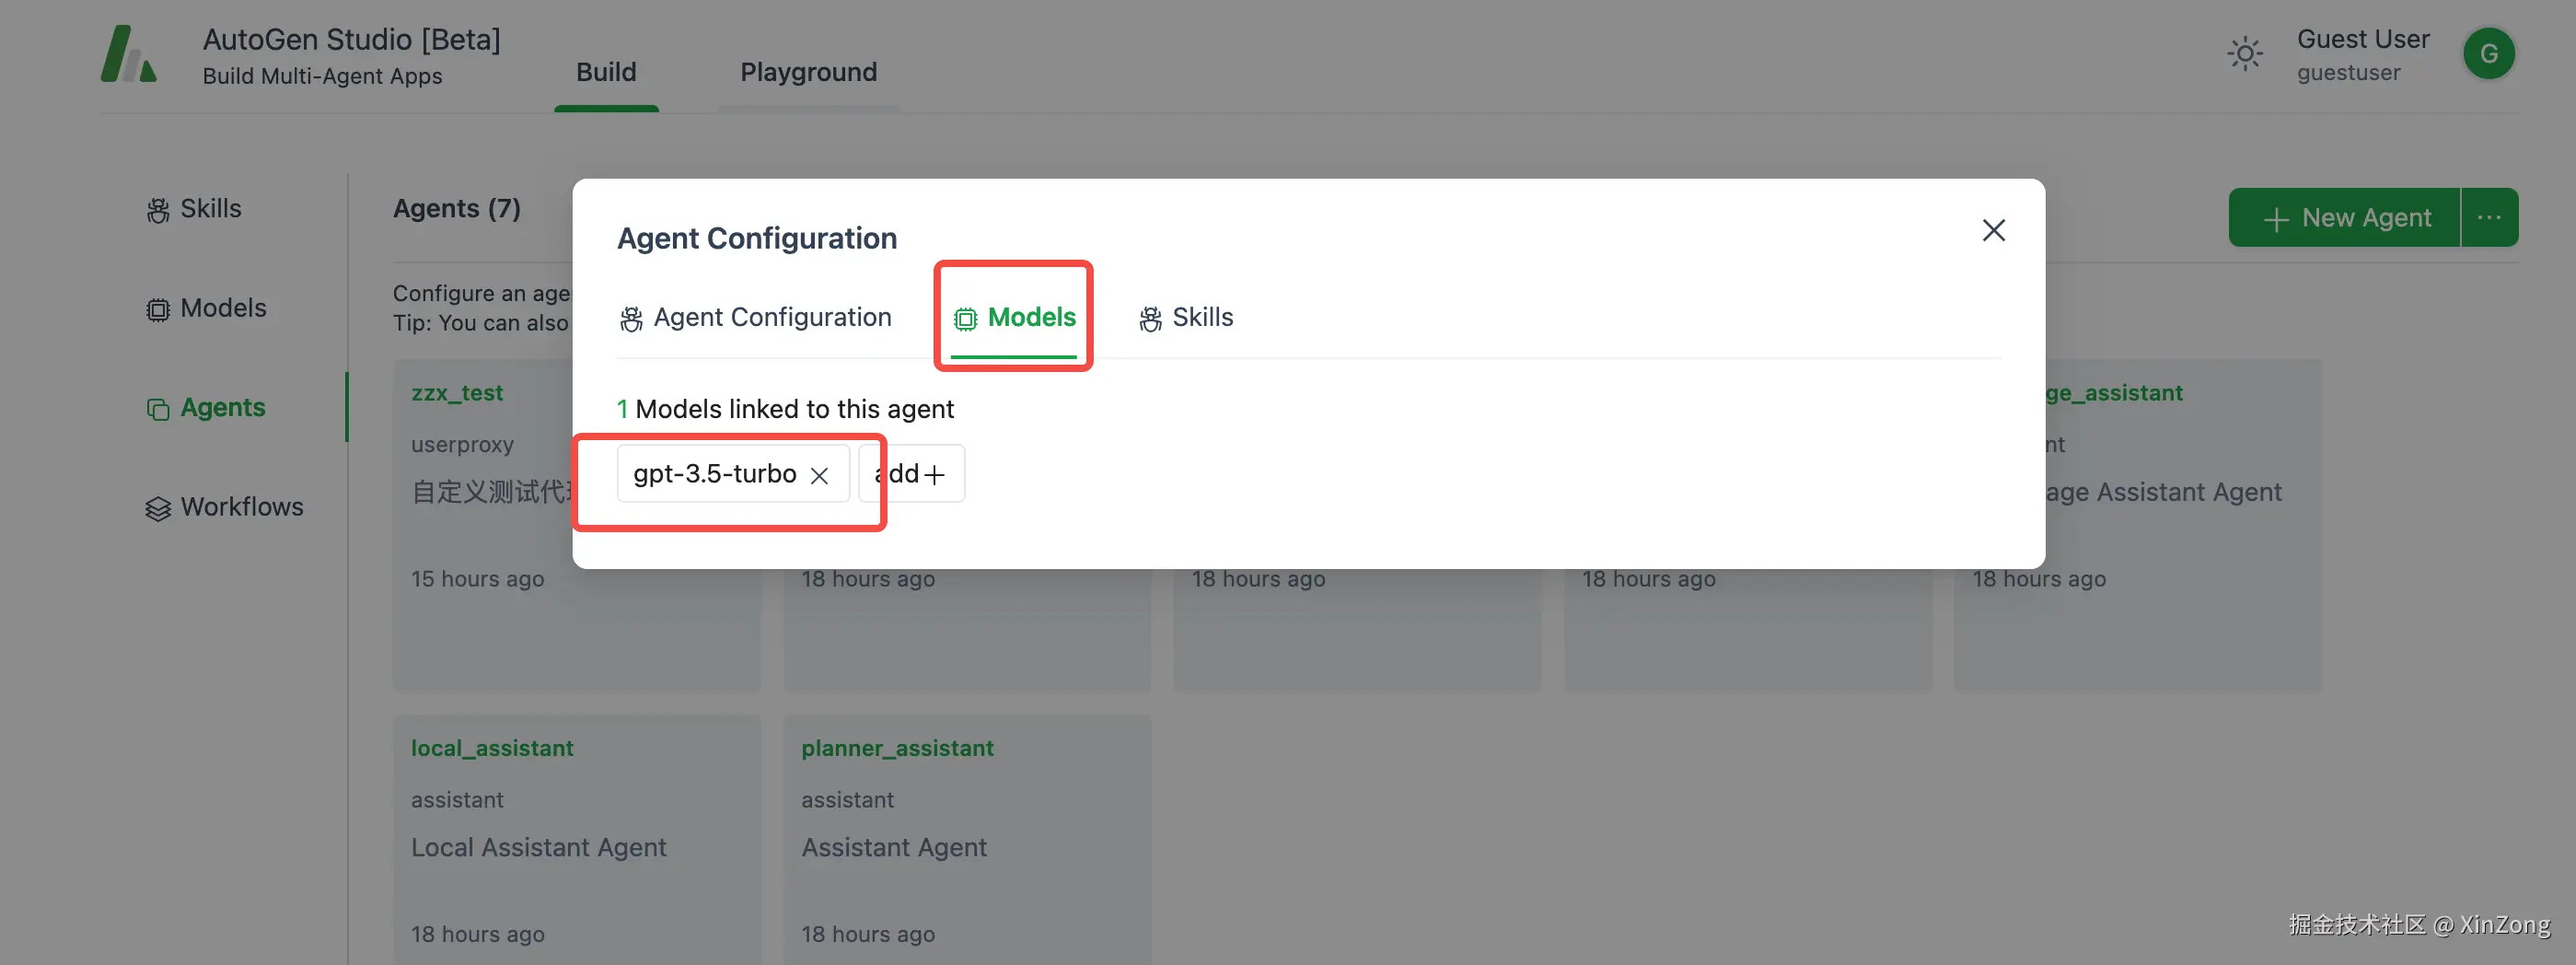Select Agents in the left sidebar
This screenshot has width=2576, height=965.
(x=207, y=408)
